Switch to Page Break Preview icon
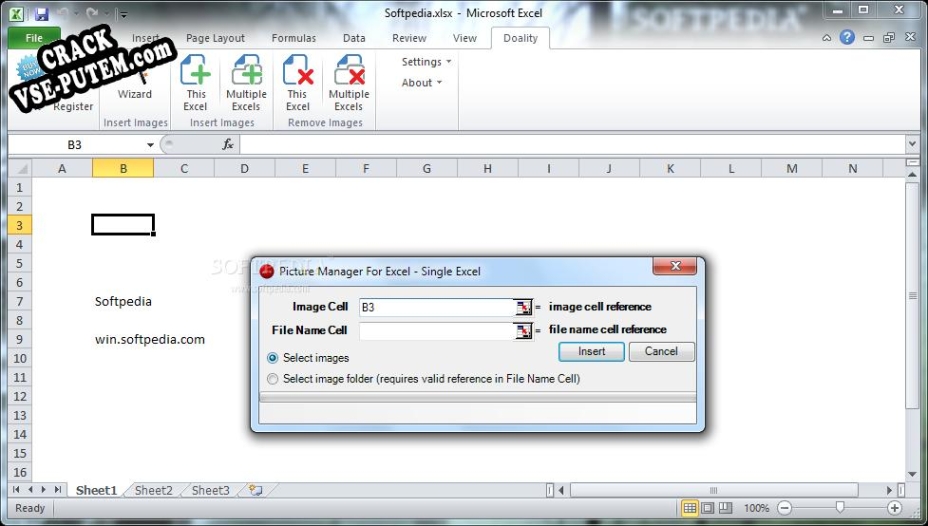This screenshot has width=928, height=526. click(725, 508)
